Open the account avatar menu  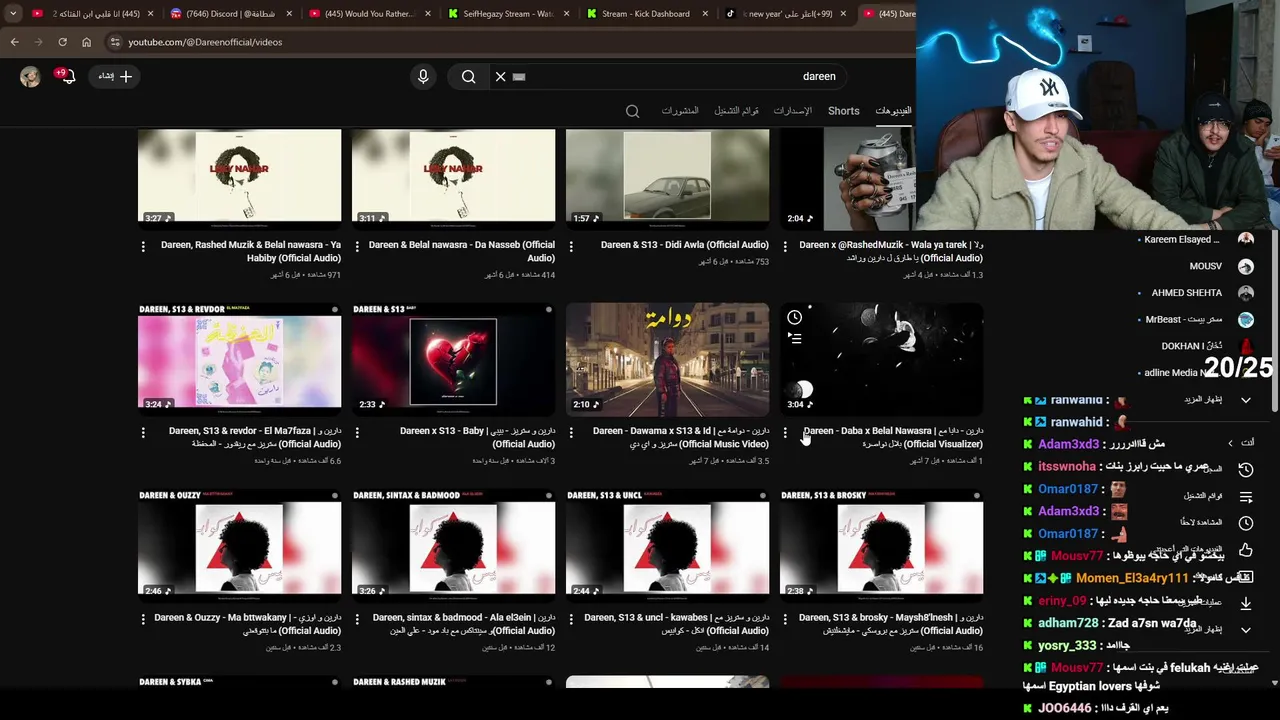pyautogui.click(x=30, y=77)
